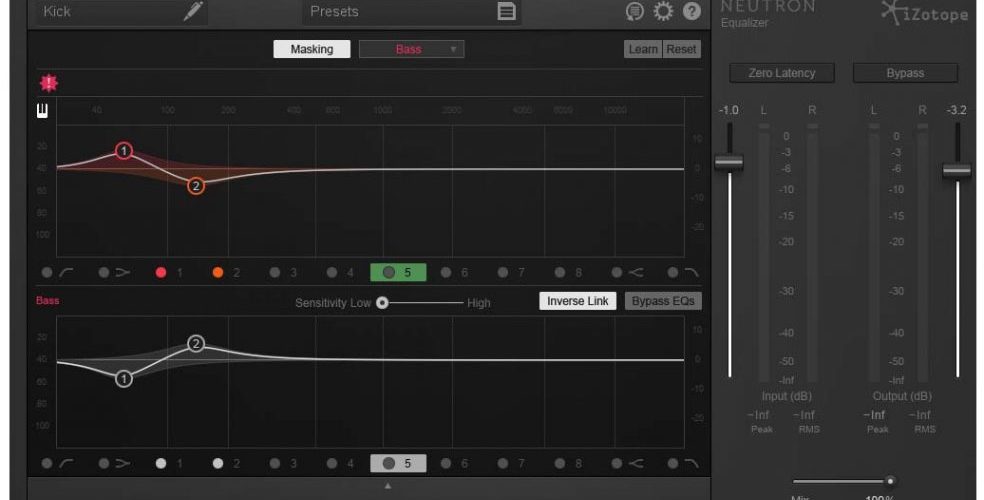Click the Learn button
Screen dimensions: 984x500
point(643,49)
